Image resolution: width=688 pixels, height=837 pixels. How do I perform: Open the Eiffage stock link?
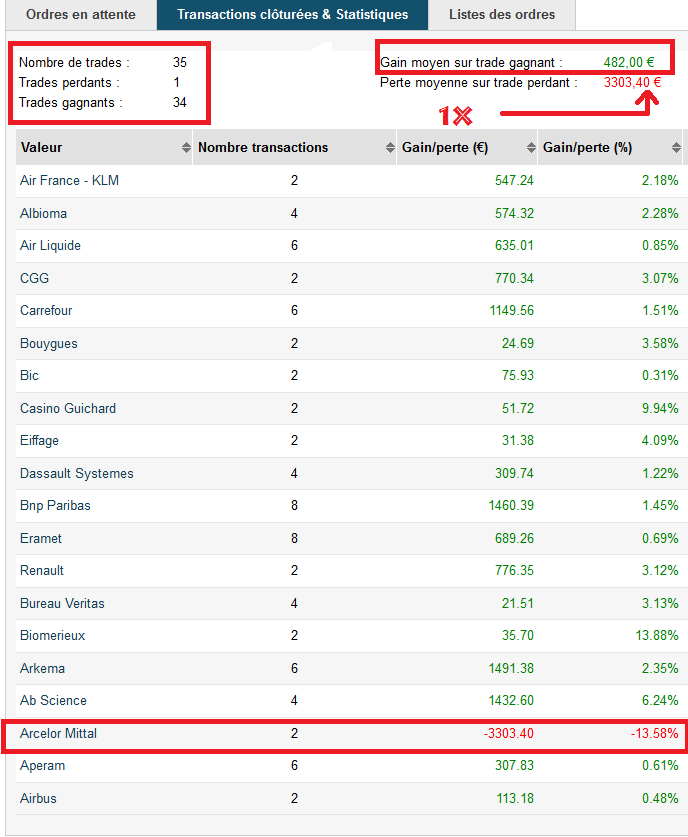click(x=39, y=440)
